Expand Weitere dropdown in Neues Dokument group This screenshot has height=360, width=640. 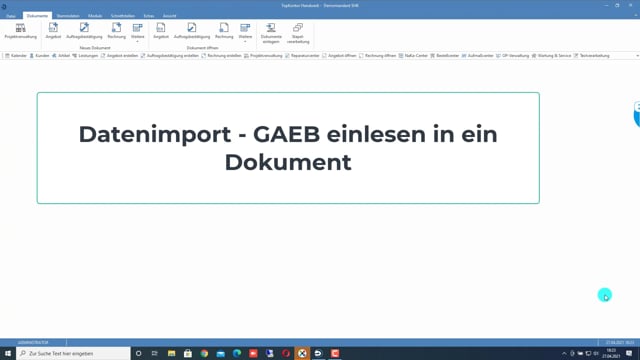point(138,33)
